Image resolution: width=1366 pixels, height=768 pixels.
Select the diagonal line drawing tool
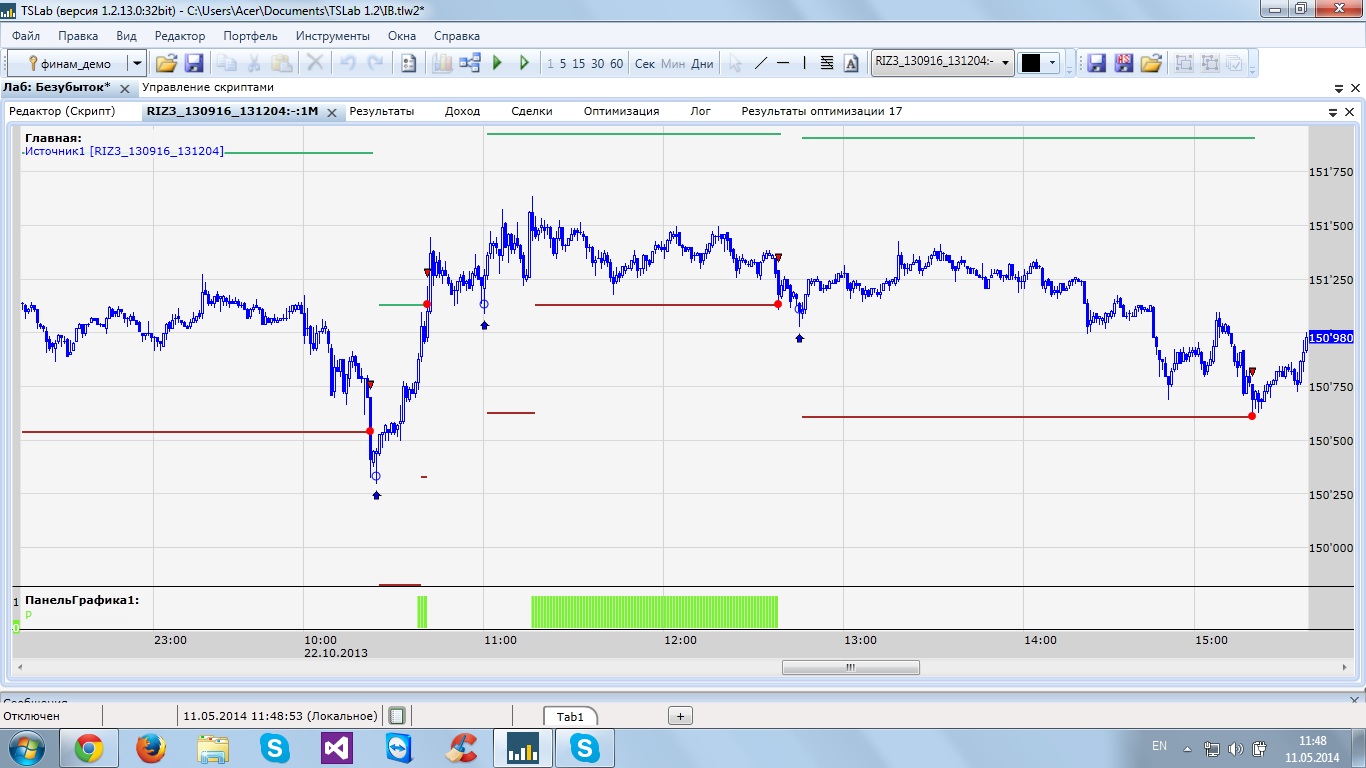tap(760, 63)
